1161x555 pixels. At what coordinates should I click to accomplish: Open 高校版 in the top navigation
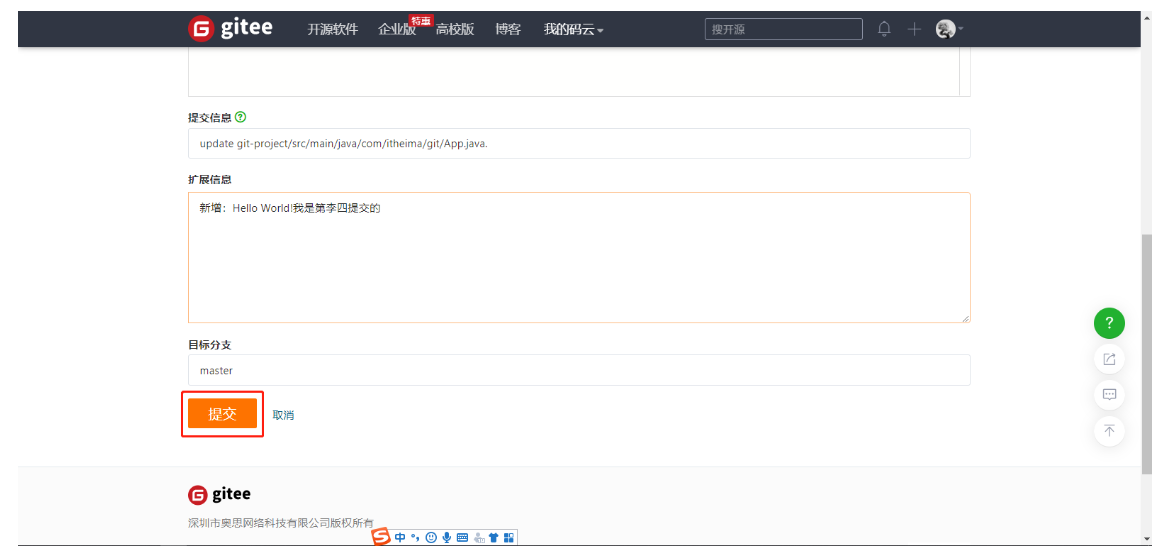[455, 30]
